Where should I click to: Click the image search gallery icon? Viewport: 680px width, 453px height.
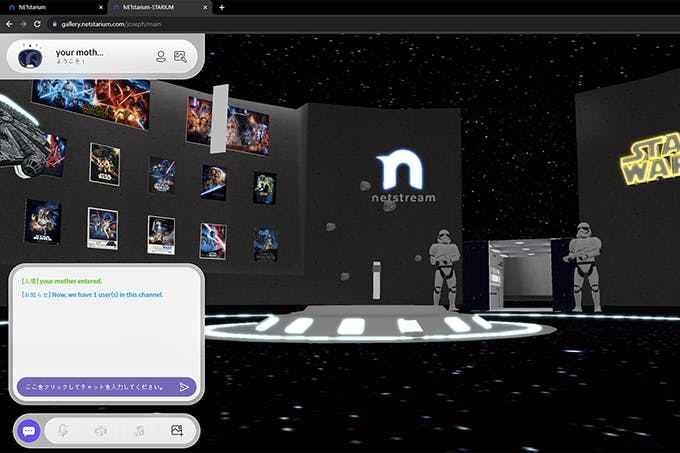180,57
